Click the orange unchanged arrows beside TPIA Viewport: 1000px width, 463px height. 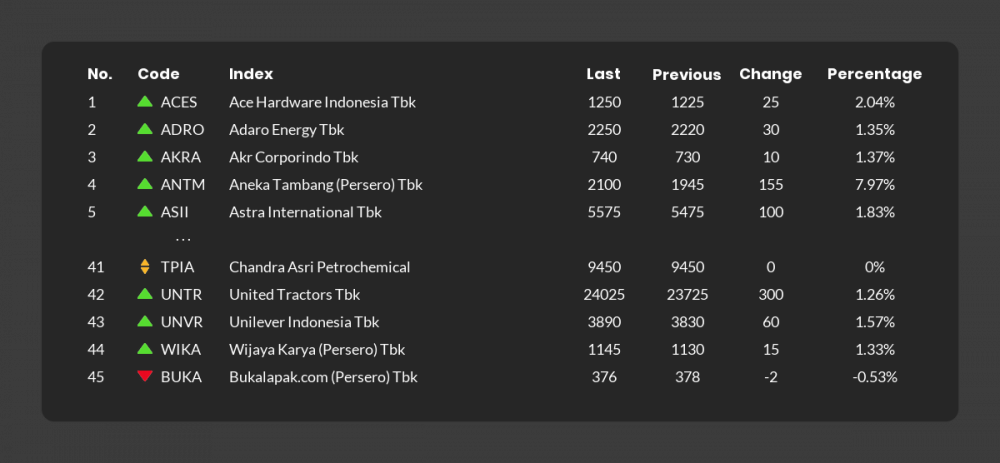(x=145, y=267)
